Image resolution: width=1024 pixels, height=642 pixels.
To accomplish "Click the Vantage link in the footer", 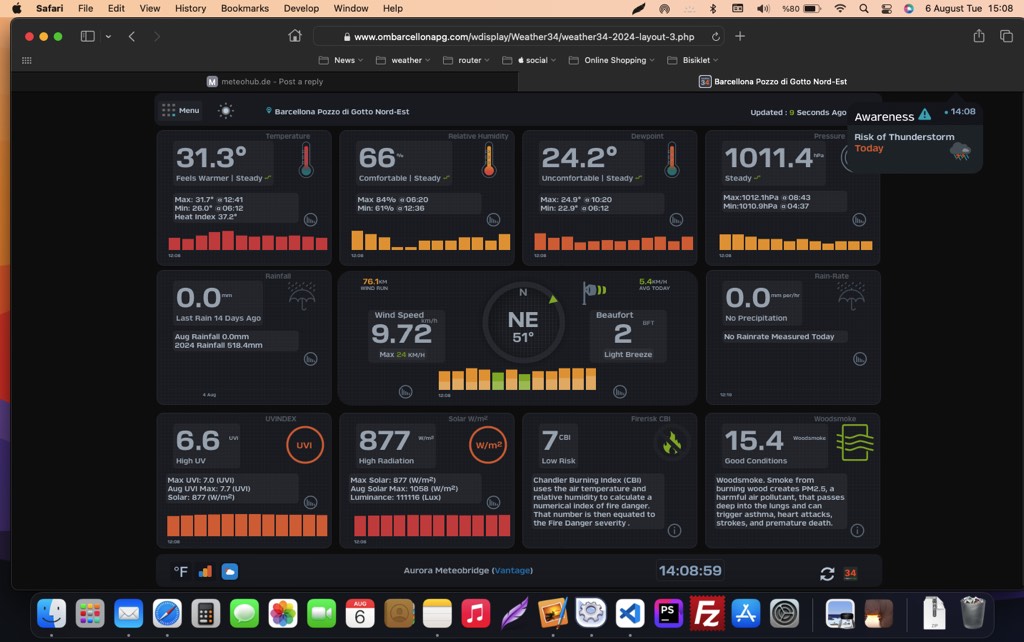I will 512,571.
